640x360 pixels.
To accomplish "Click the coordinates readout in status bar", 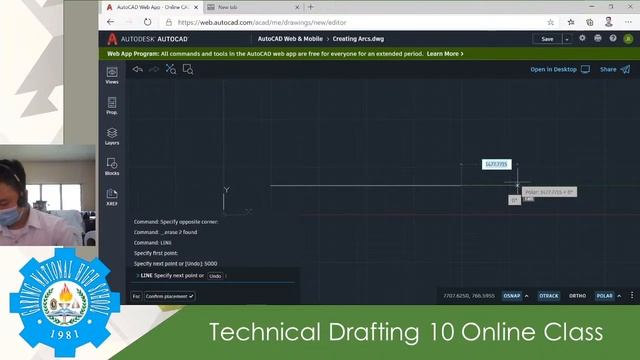I will (x=469, y=296).
